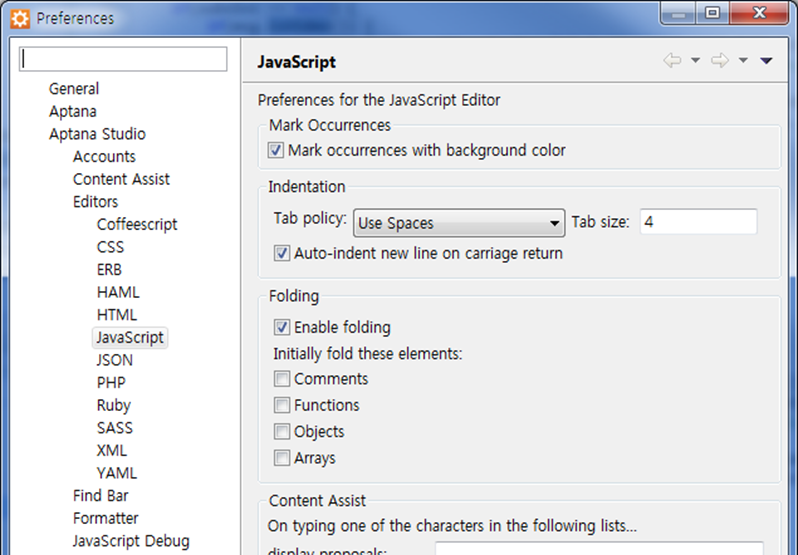Screen dimensions: 798x555
Task: Go forward with the right arrow icon
Action: 720,61
